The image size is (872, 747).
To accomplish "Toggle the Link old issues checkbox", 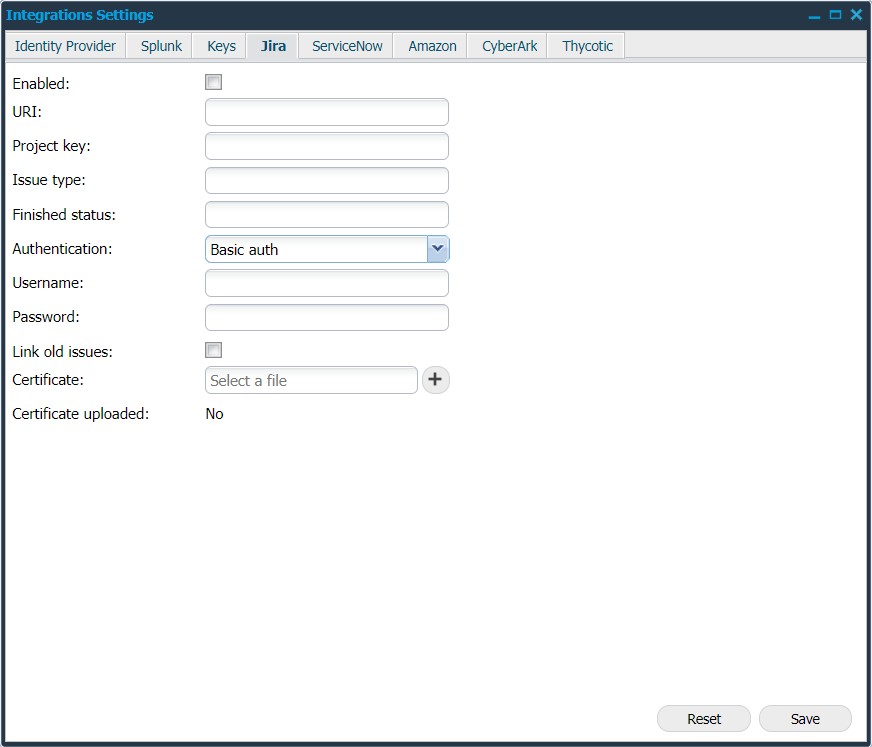I will (213, 350).
